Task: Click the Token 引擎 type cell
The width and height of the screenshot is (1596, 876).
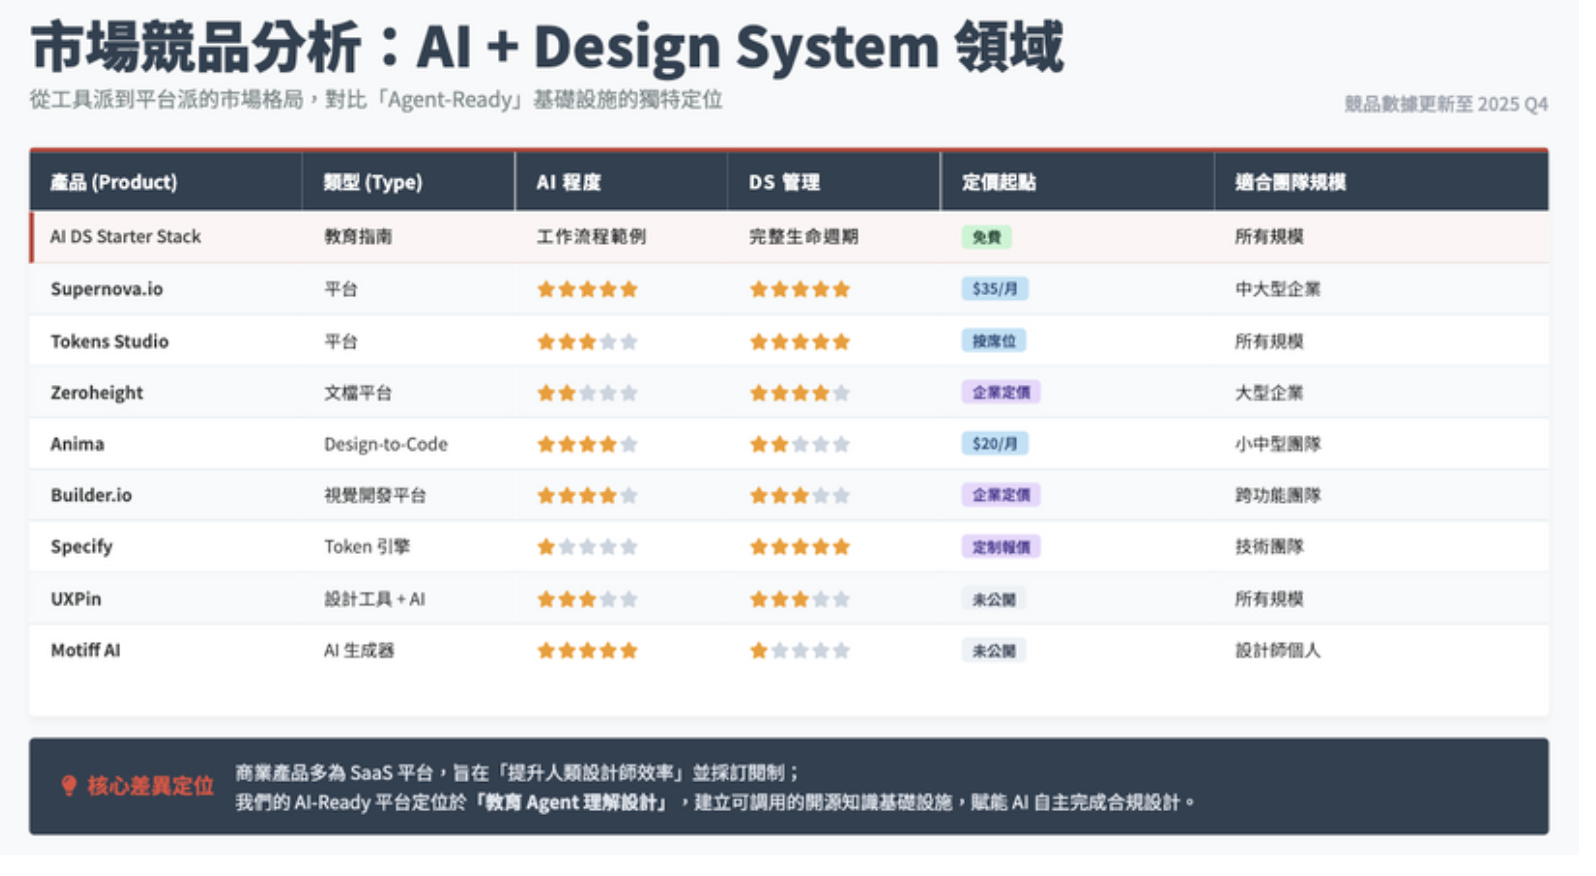Action: tap(367, 547)
